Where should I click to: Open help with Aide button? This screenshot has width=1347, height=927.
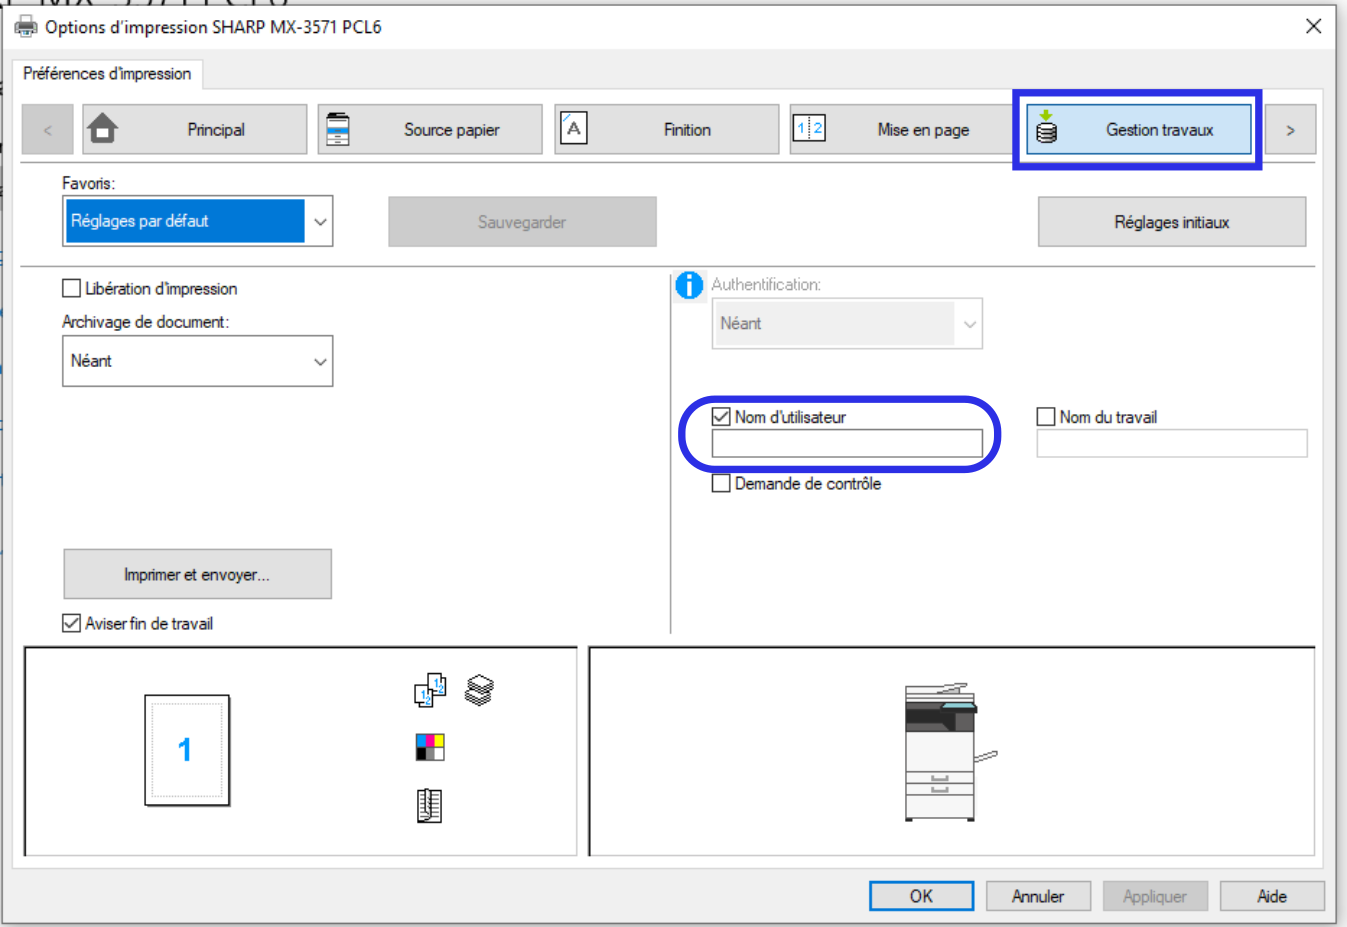[1272, 896]
